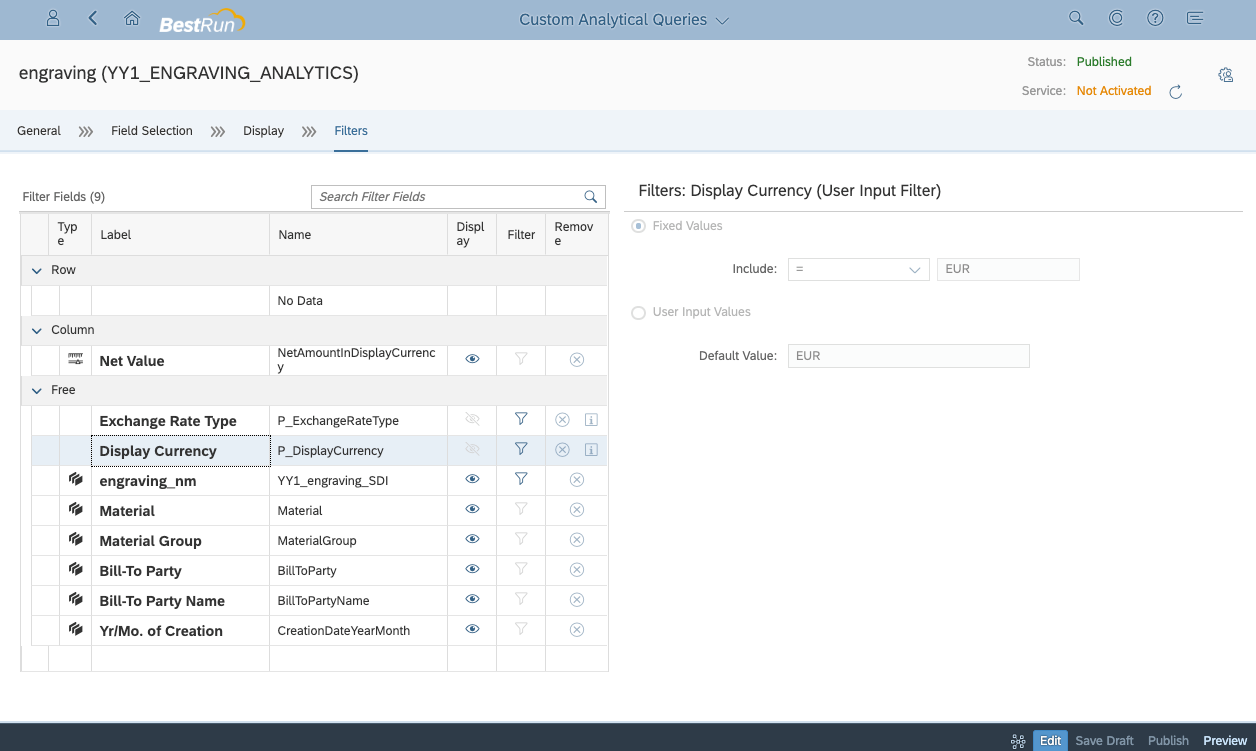Click inside the Search Filter Fields box
Viewport: 1256px width, 751px height.
click(450, 197)
